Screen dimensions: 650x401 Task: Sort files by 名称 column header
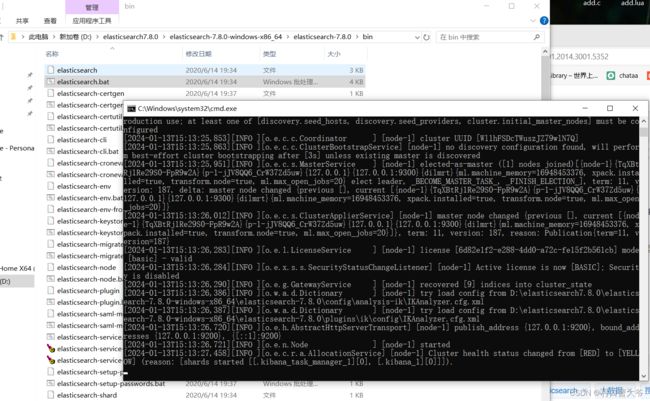(52, 53)
